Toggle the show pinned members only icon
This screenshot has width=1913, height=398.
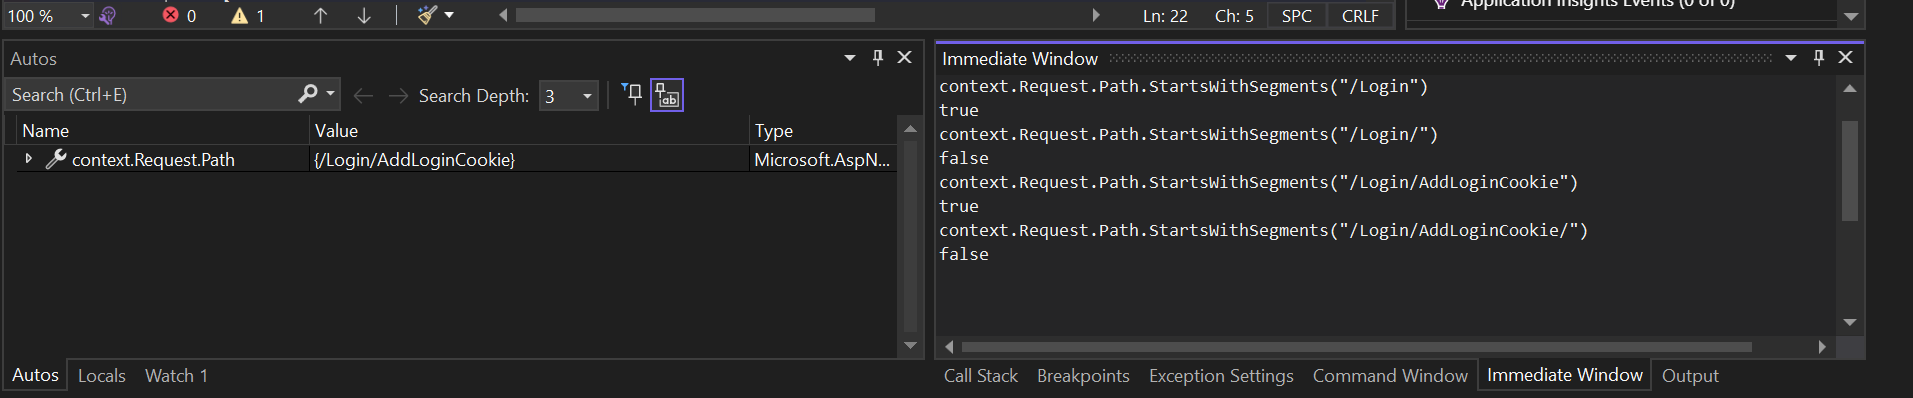[x=632, y=95]
